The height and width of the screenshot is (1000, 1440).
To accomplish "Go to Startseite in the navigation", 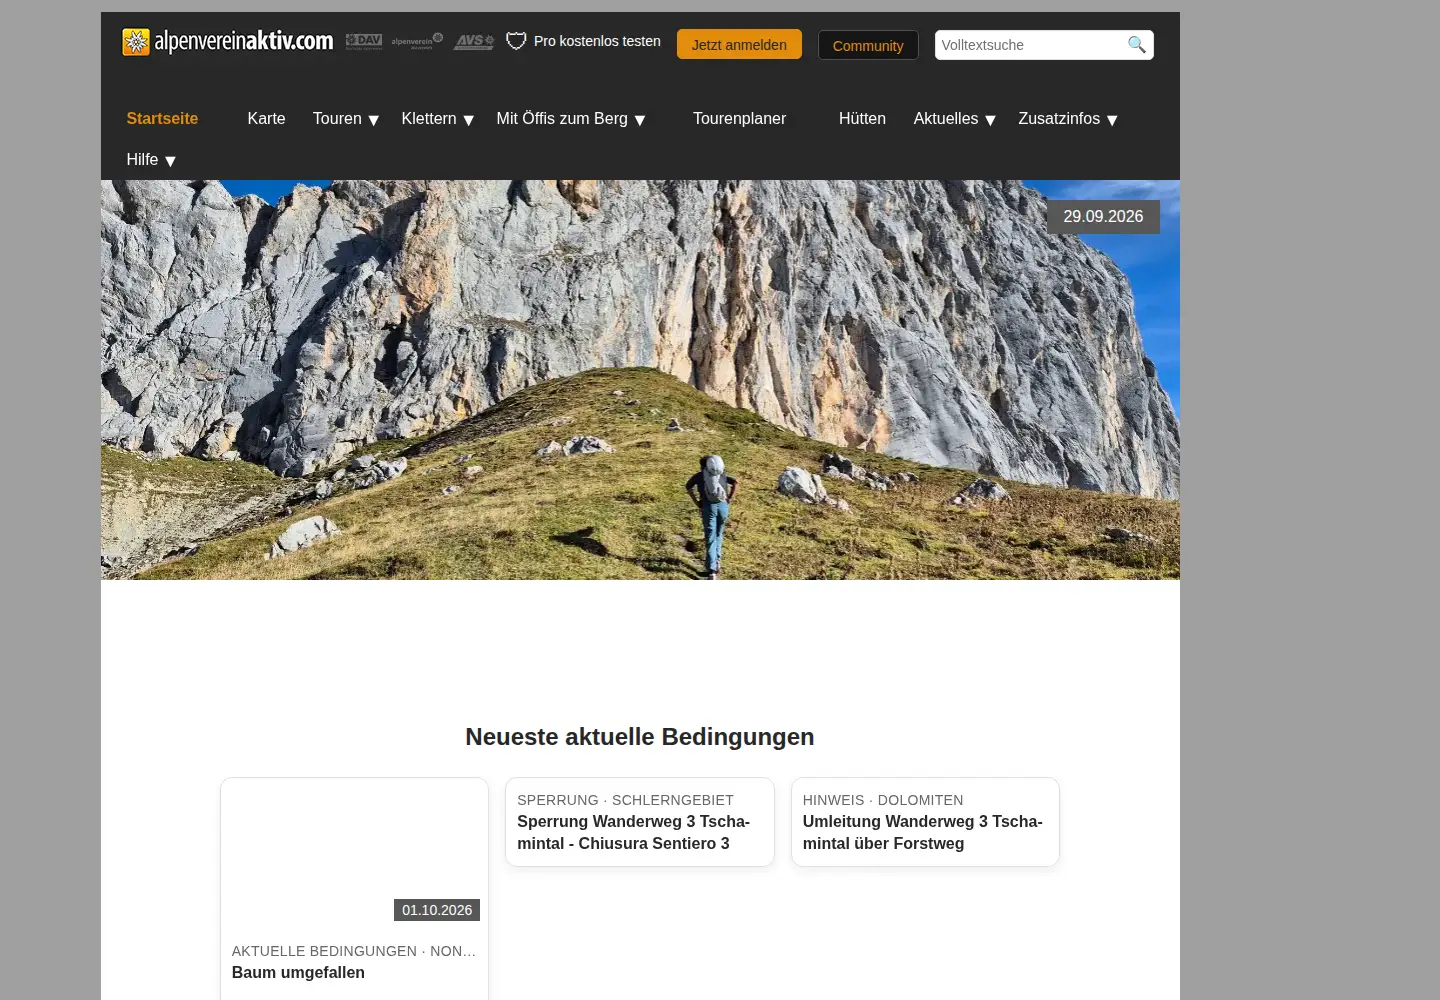I will 162,118.
